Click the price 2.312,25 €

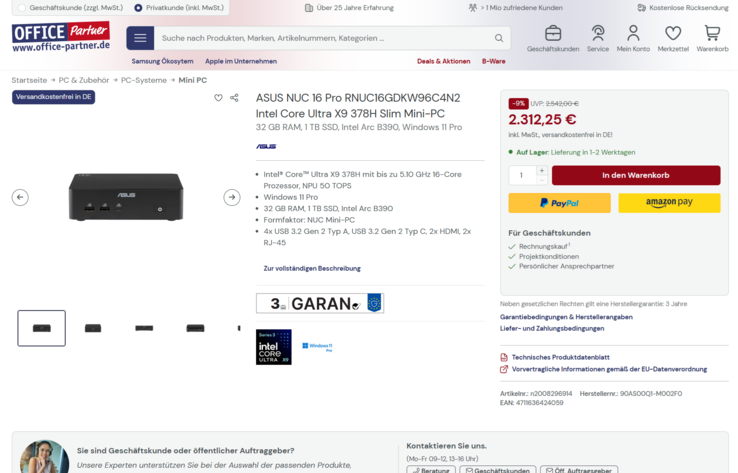[542, 120]
